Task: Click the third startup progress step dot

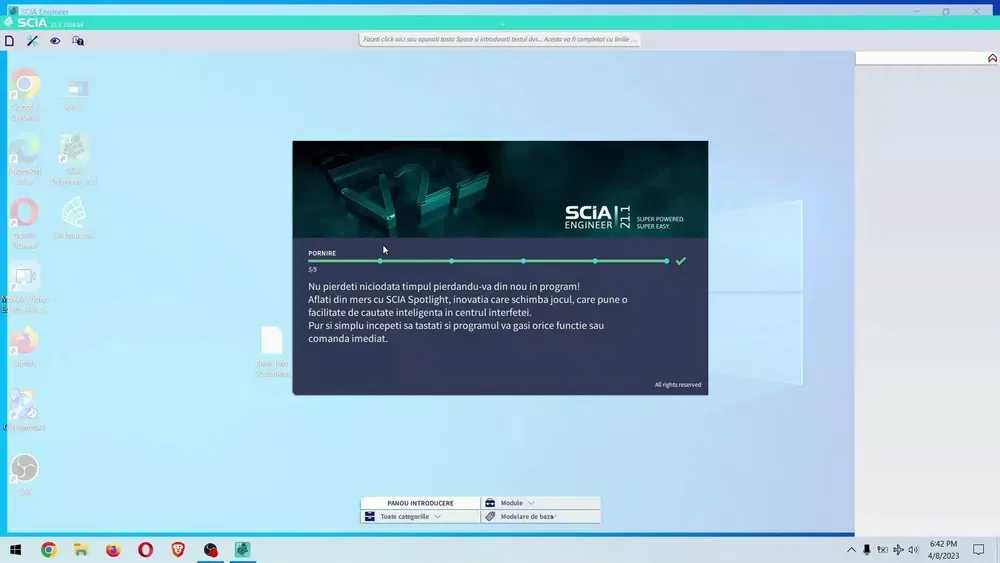Action: (x=523, y=261)
